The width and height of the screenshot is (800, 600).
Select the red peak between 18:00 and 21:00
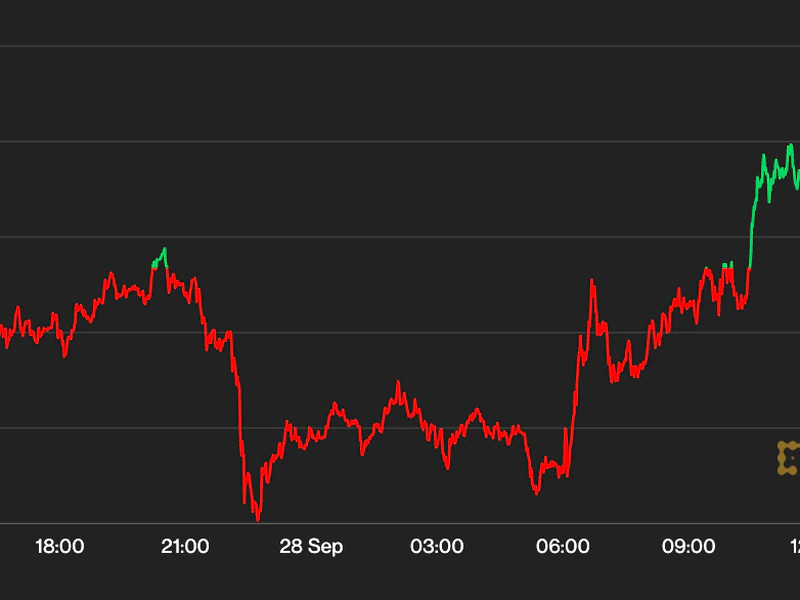(x=112, y=274)
